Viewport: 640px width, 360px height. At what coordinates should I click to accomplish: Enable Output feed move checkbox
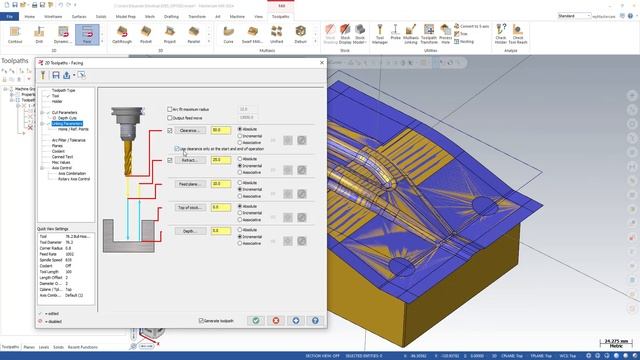click(170, 118)
